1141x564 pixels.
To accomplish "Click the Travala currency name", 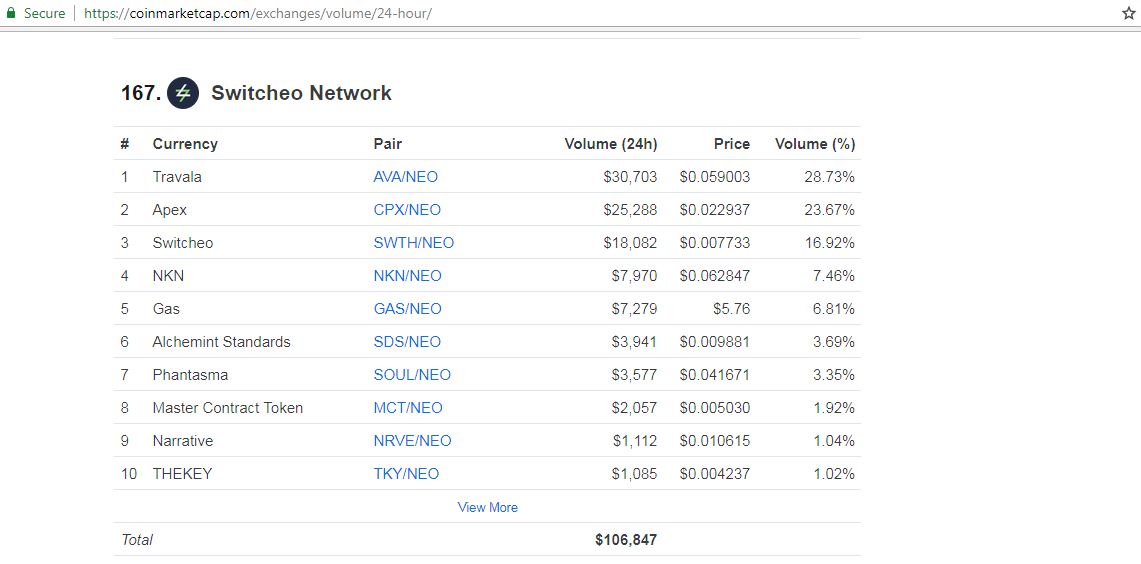I will [x=177, y=177].
